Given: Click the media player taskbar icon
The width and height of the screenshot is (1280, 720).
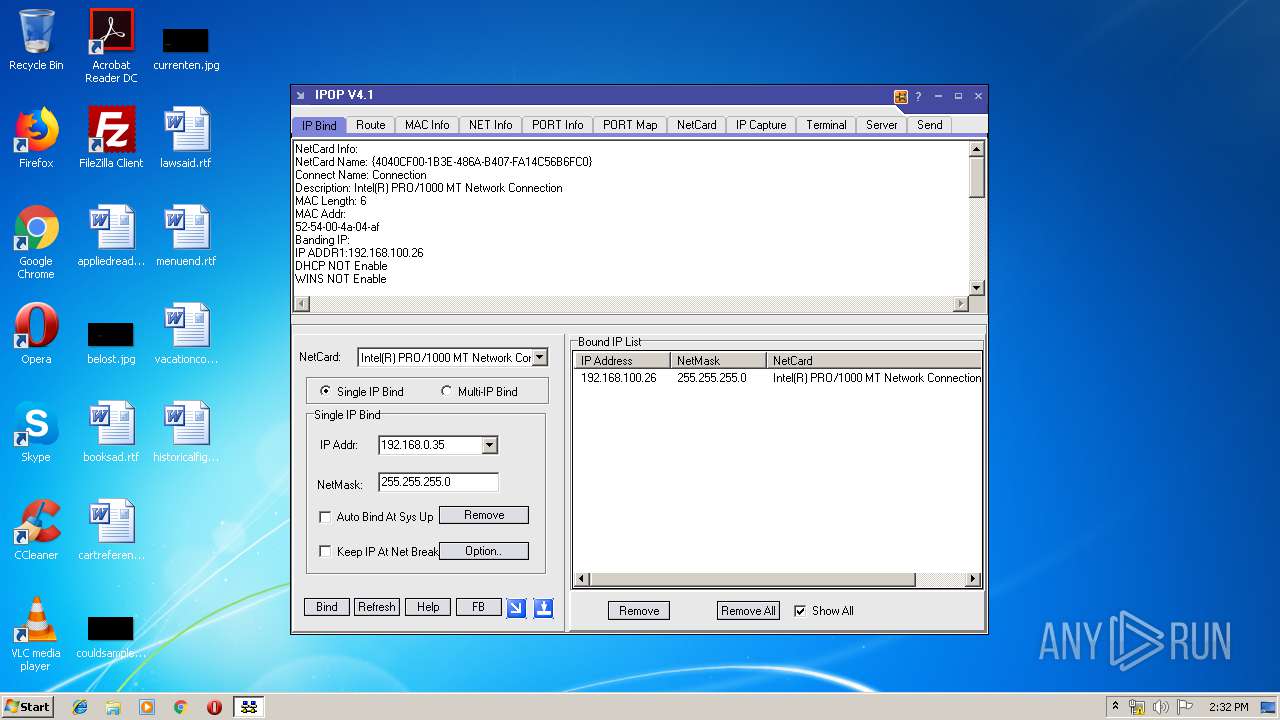Looking at the screenshot, I should 147,707.
